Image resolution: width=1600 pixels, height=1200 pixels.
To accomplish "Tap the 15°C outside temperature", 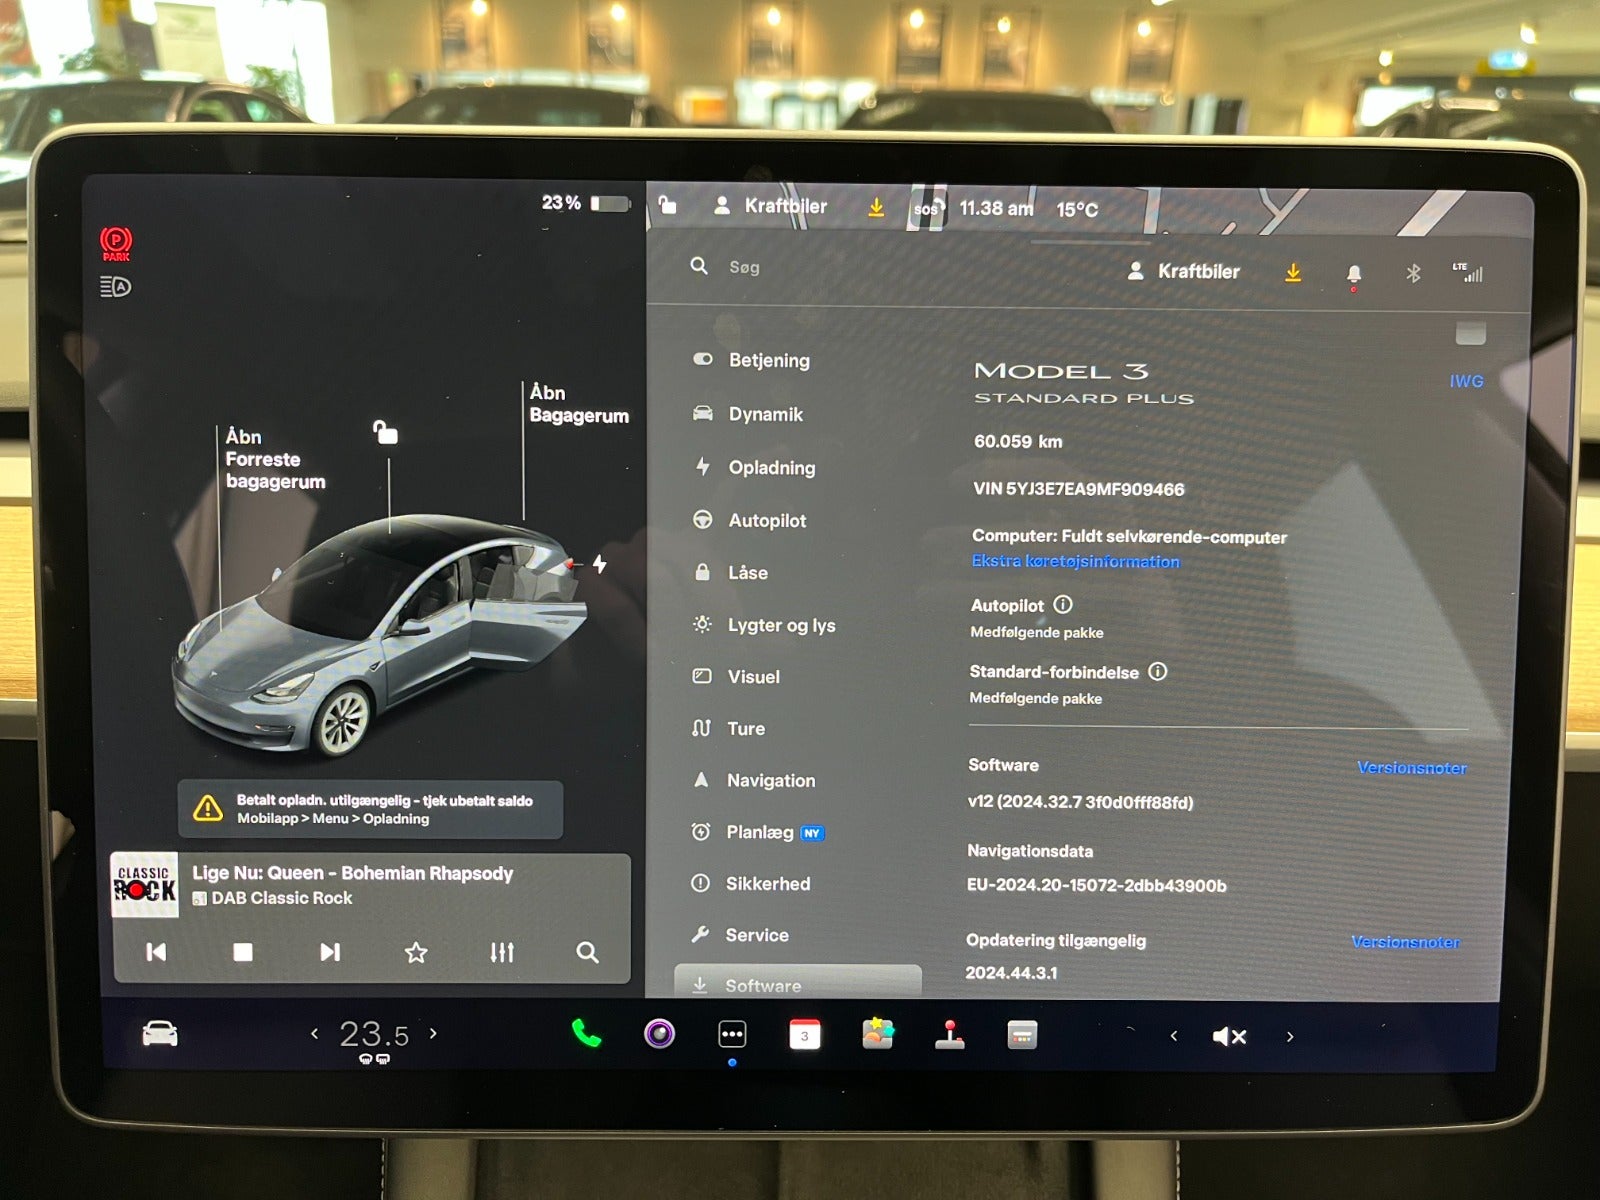I will [1077, 210].
